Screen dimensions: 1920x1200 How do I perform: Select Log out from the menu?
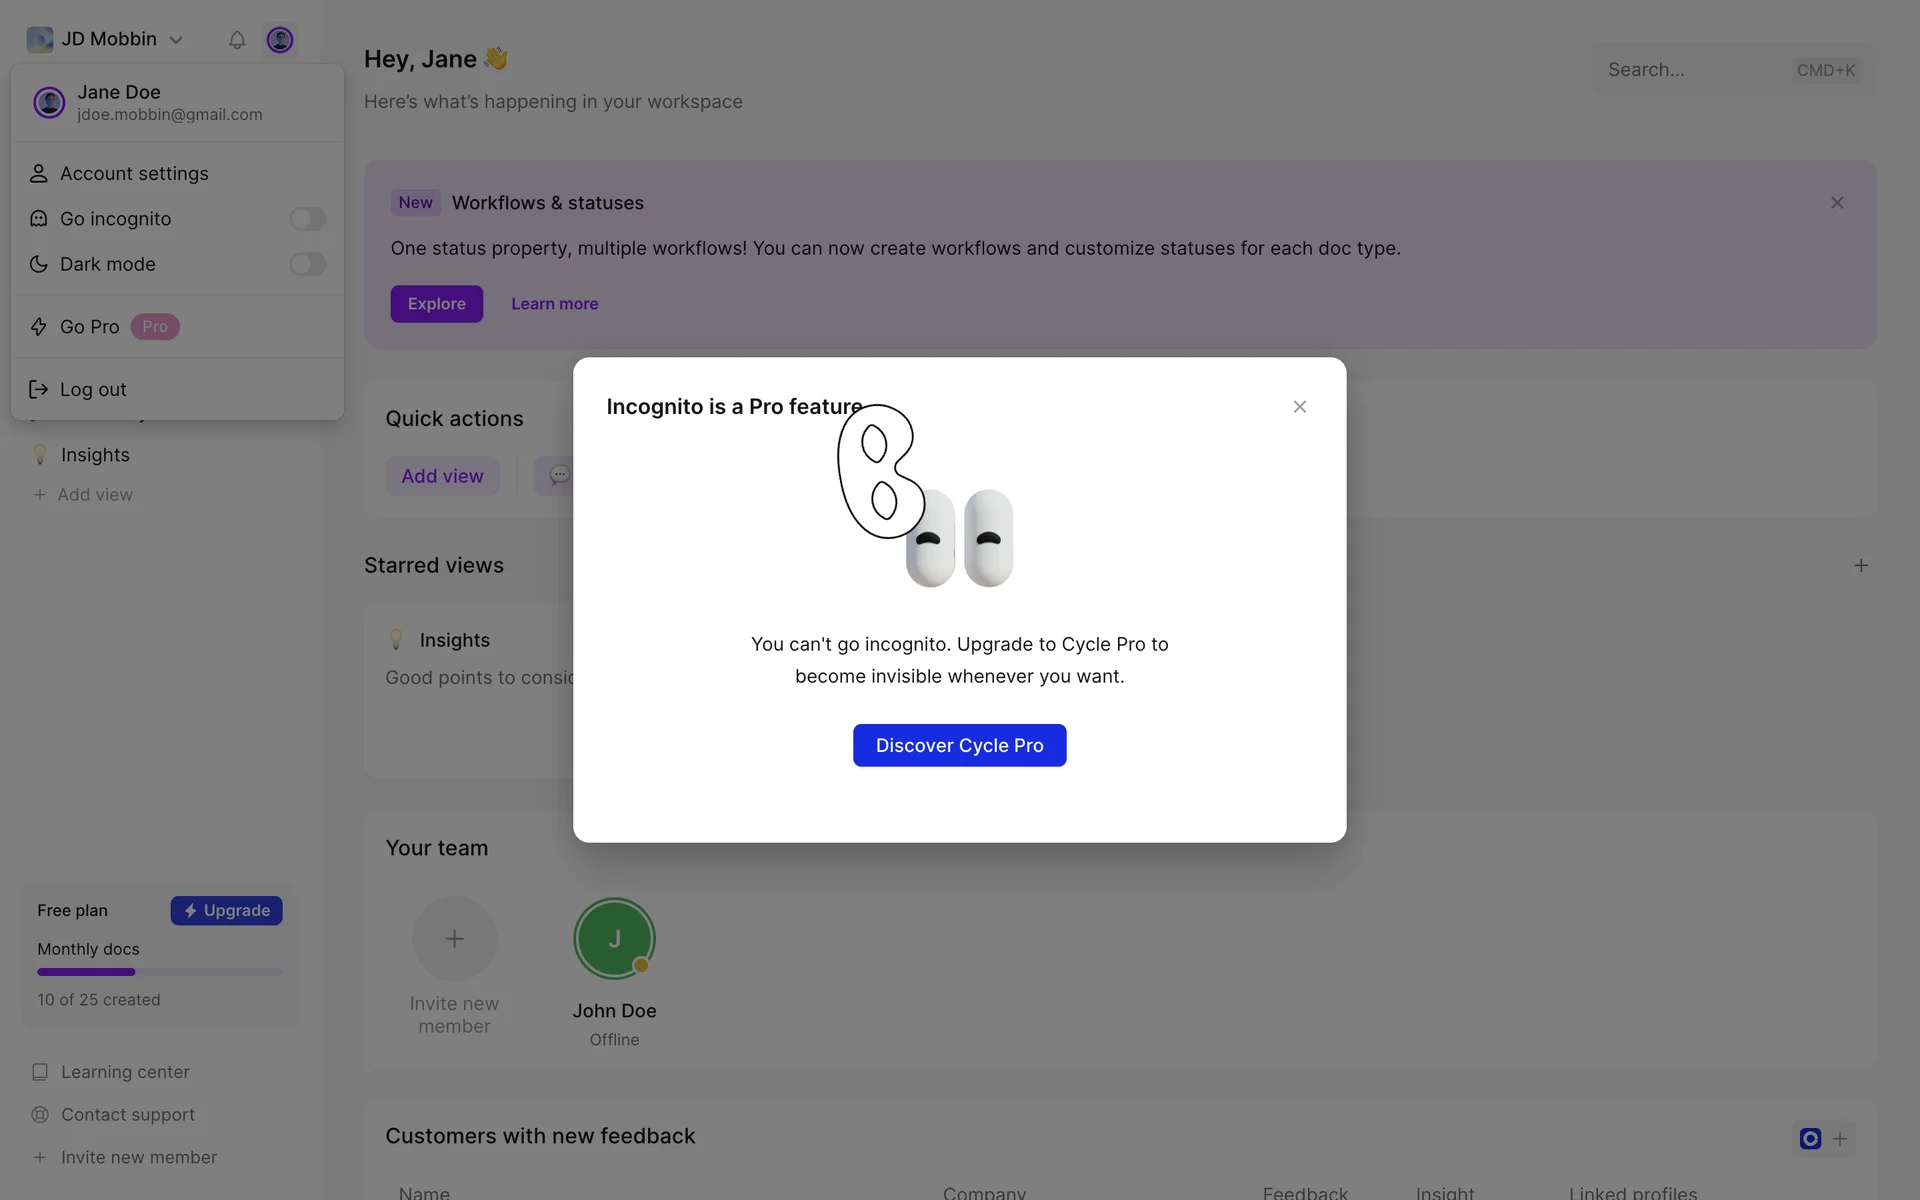point(93,390)
